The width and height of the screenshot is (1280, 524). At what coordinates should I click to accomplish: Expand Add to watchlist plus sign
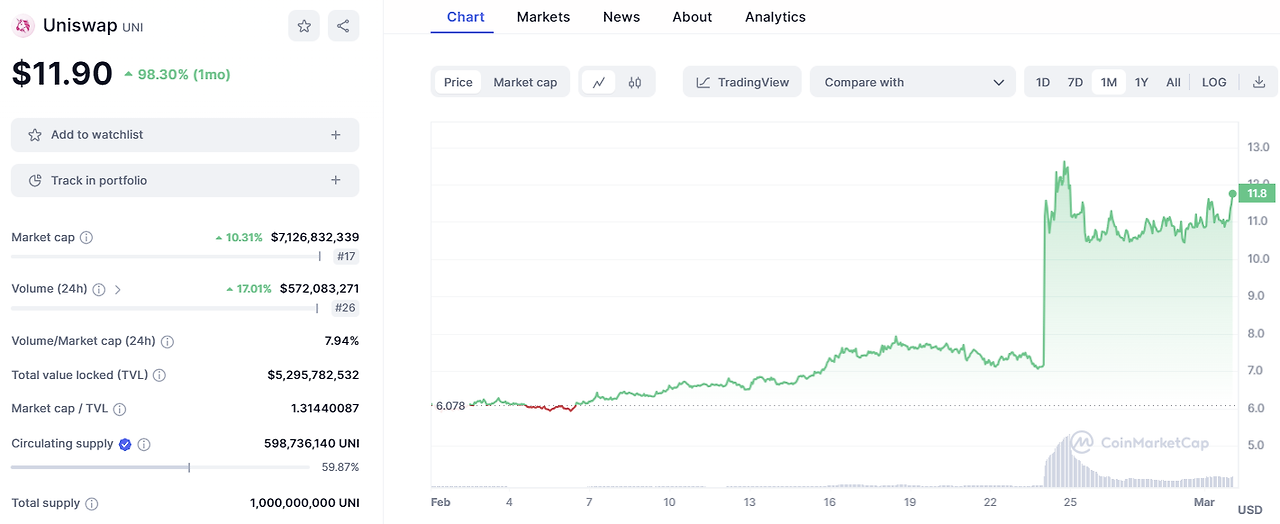tap(336, 135)
